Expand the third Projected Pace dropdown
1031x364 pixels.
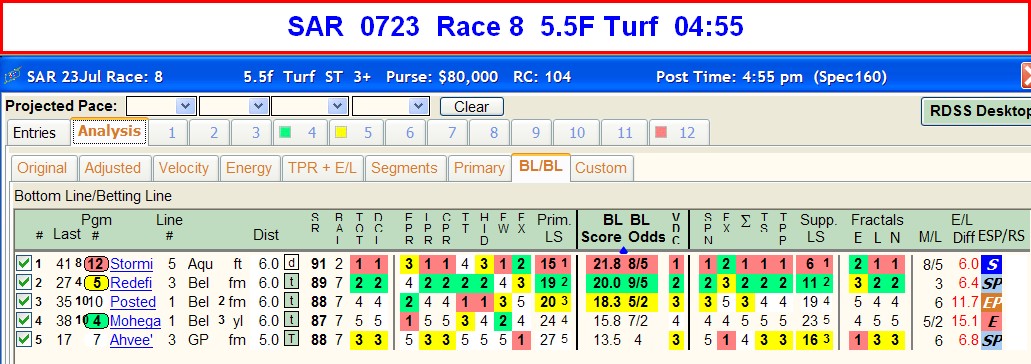tap(310, 106)
